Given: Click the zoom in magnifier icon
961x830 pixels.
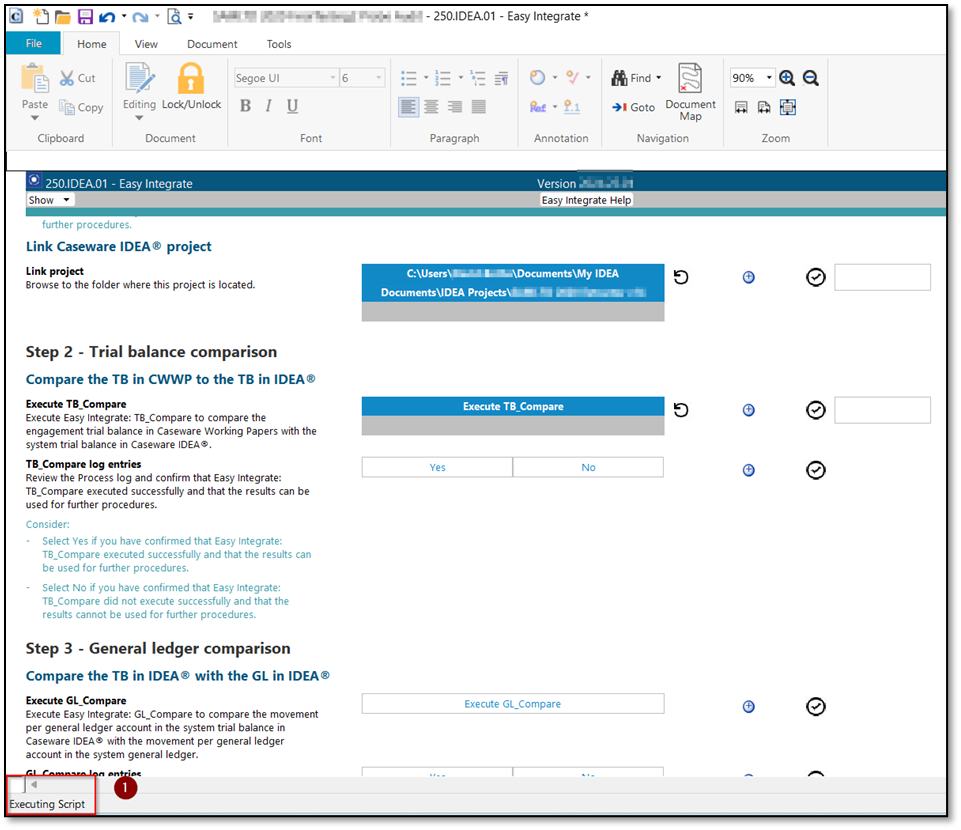Looking at the screenshot, I should click(x=787, y=78).
